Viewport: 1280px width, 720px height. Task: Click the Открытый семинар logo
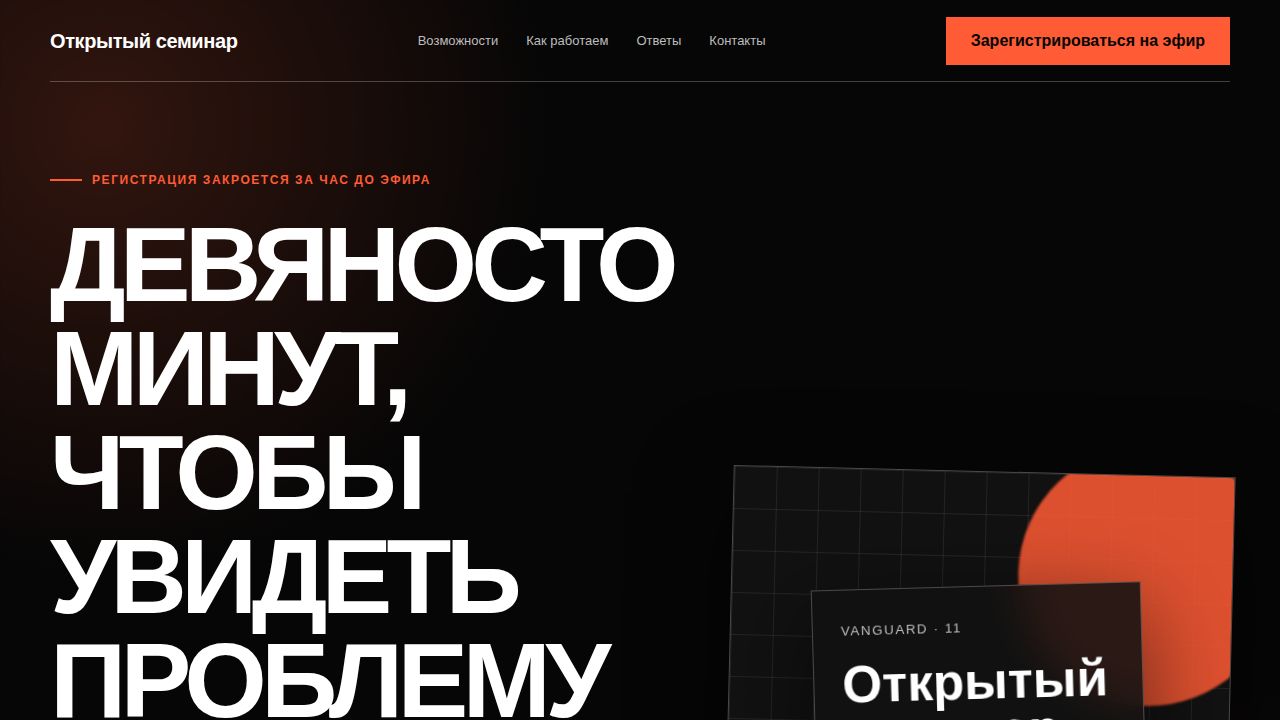(x=144, y=41)
